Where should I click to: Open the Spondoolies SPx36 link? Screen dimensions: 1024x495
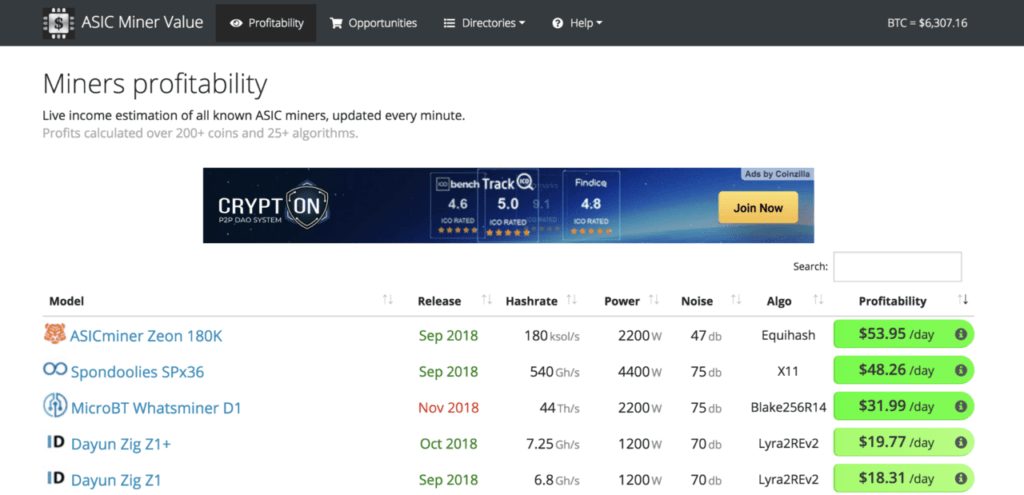(137, 372)
